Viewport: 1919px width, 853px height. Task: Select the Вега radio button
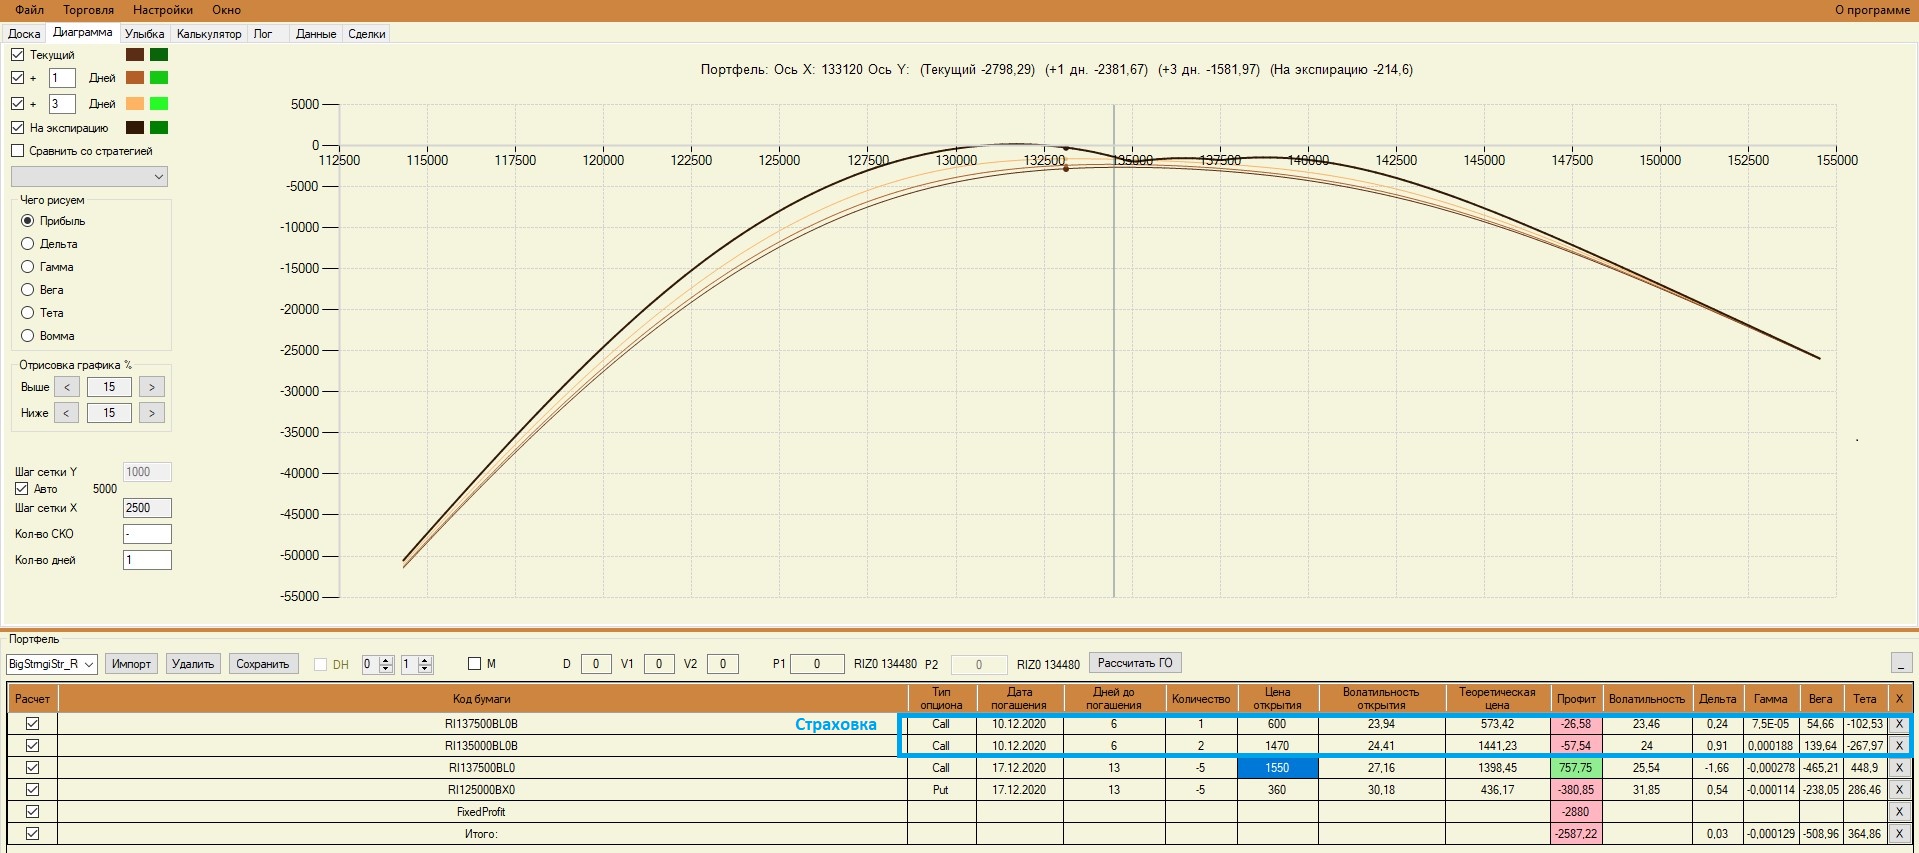pos(28,290)
